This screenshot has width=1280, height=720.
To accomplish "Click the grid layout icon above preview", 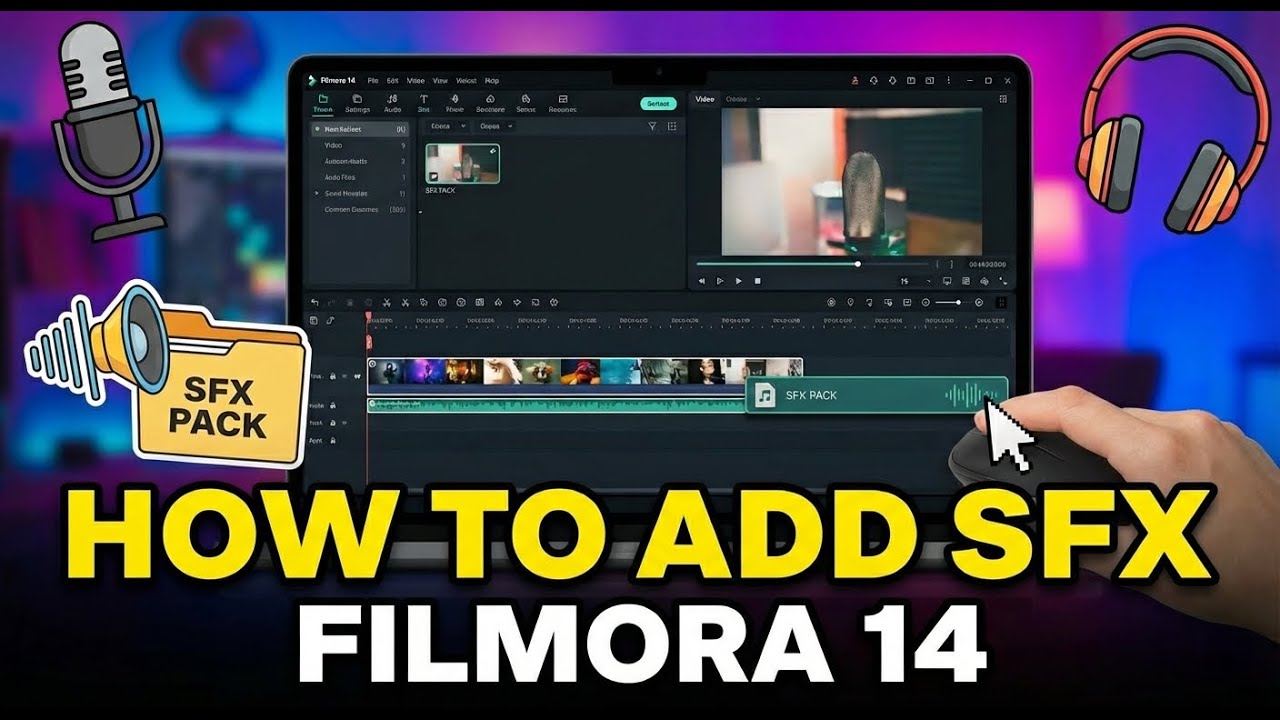I will point(1003,99).
